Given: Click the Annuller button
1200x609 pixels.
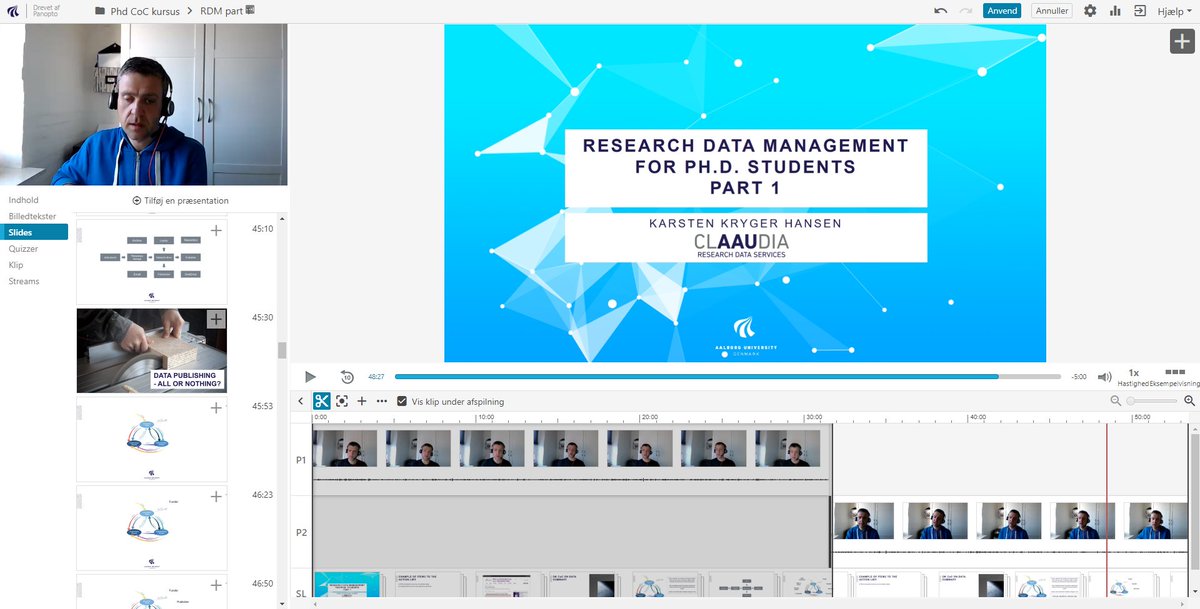Looking at the screenshot, I should point(1052,10).
